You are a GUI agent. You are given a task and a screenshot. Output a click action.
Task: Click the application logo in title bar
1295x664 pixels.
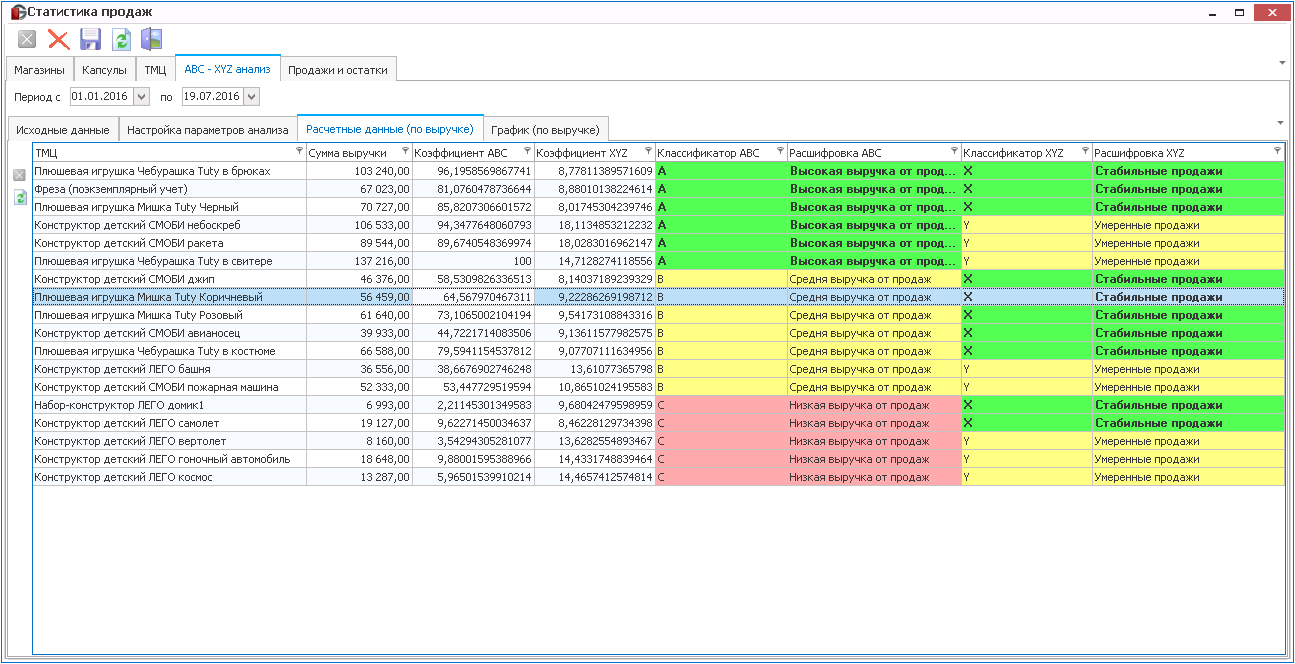coord(17,12)
